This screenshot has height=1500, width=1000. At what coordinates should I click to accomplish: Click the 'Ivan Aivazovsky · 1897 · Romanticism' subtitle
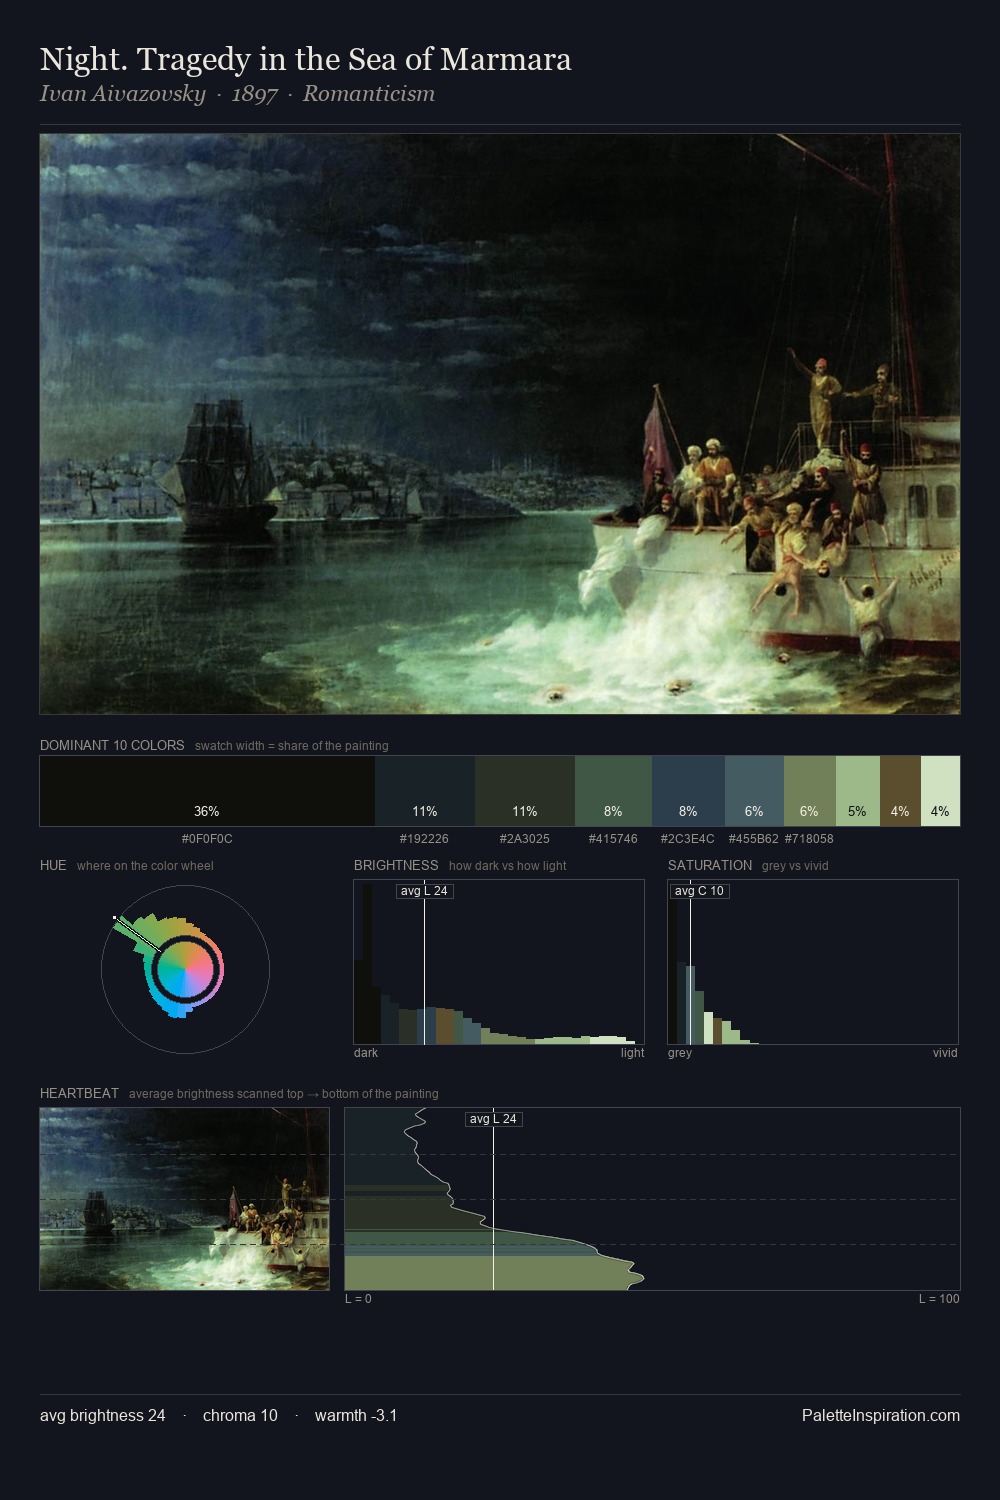[x=237, y=94]
